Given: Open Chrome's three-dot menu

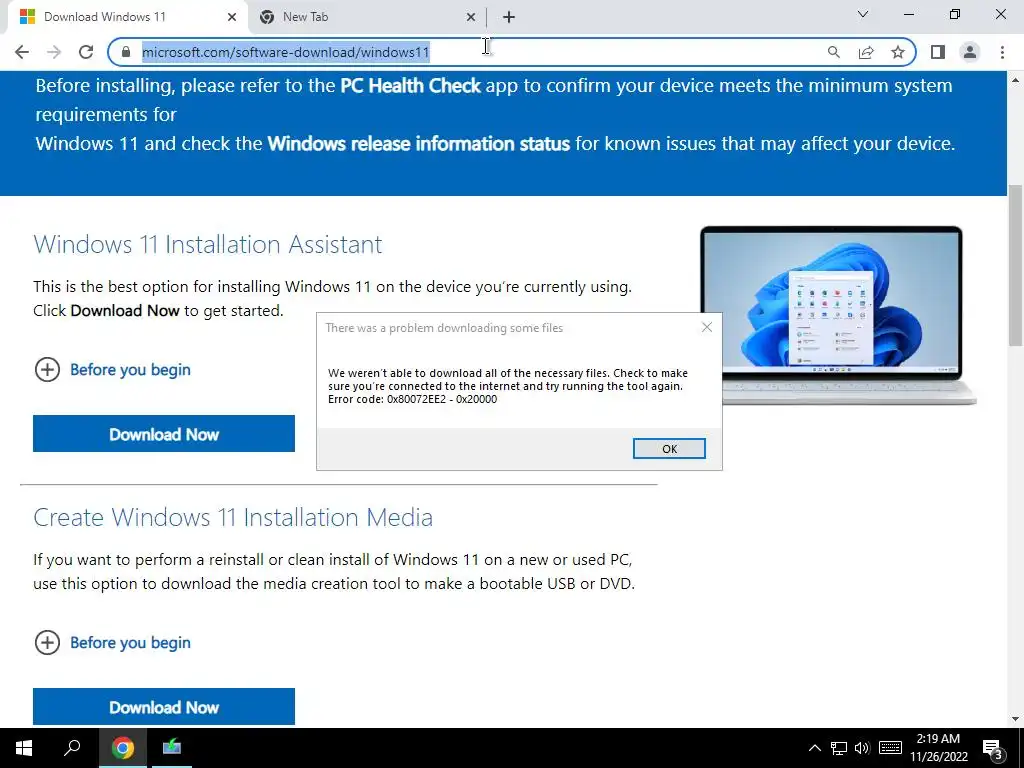Looking at the screenshot, I should [x=1002, y=52].
